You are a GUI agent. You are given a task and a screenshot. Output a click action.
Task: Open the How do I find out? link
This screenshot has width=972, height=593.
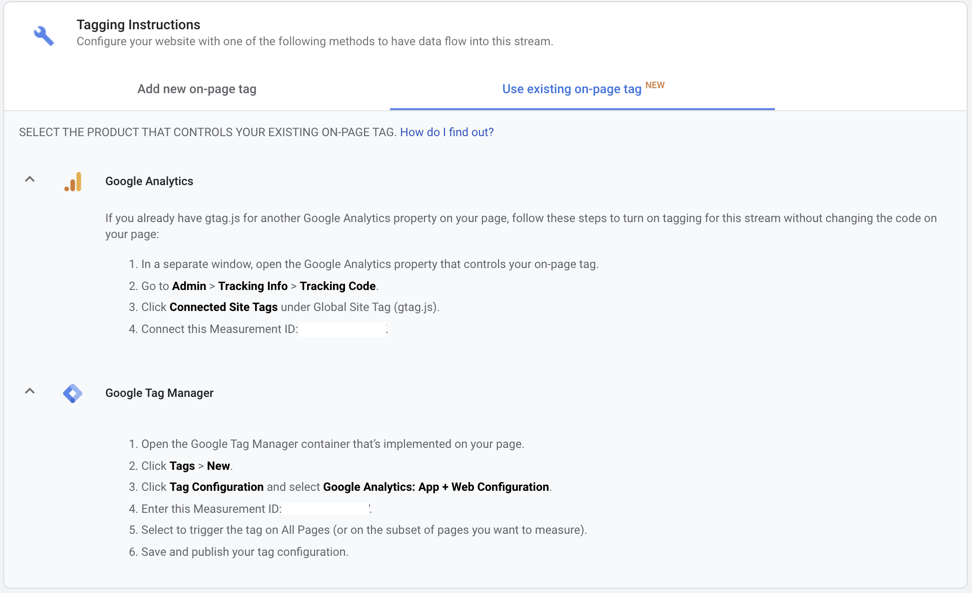pos(447,132)
